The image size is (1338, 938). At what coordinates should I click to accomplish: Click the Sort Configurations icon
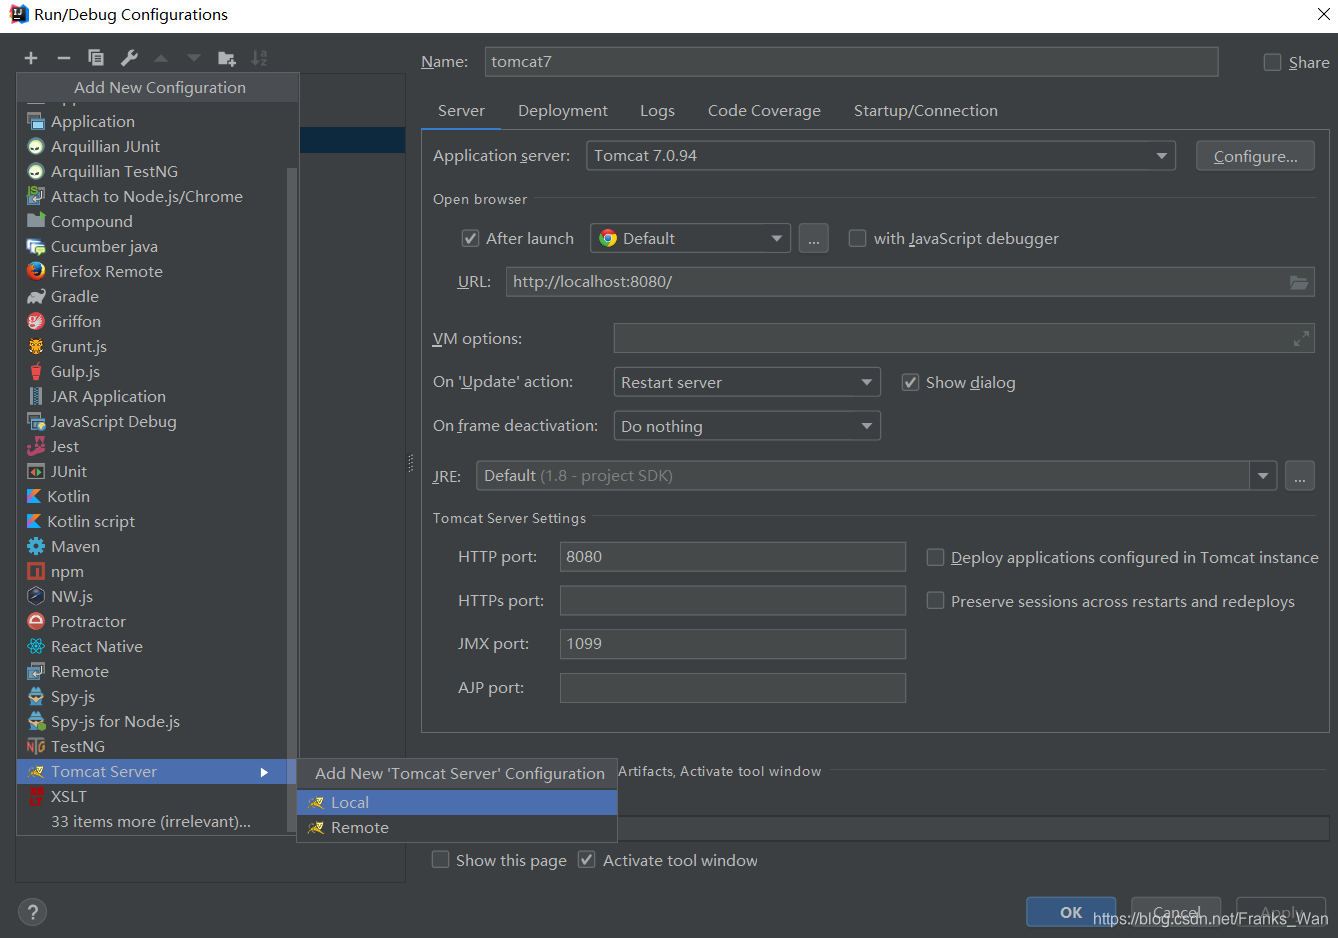tap(259, 58)
